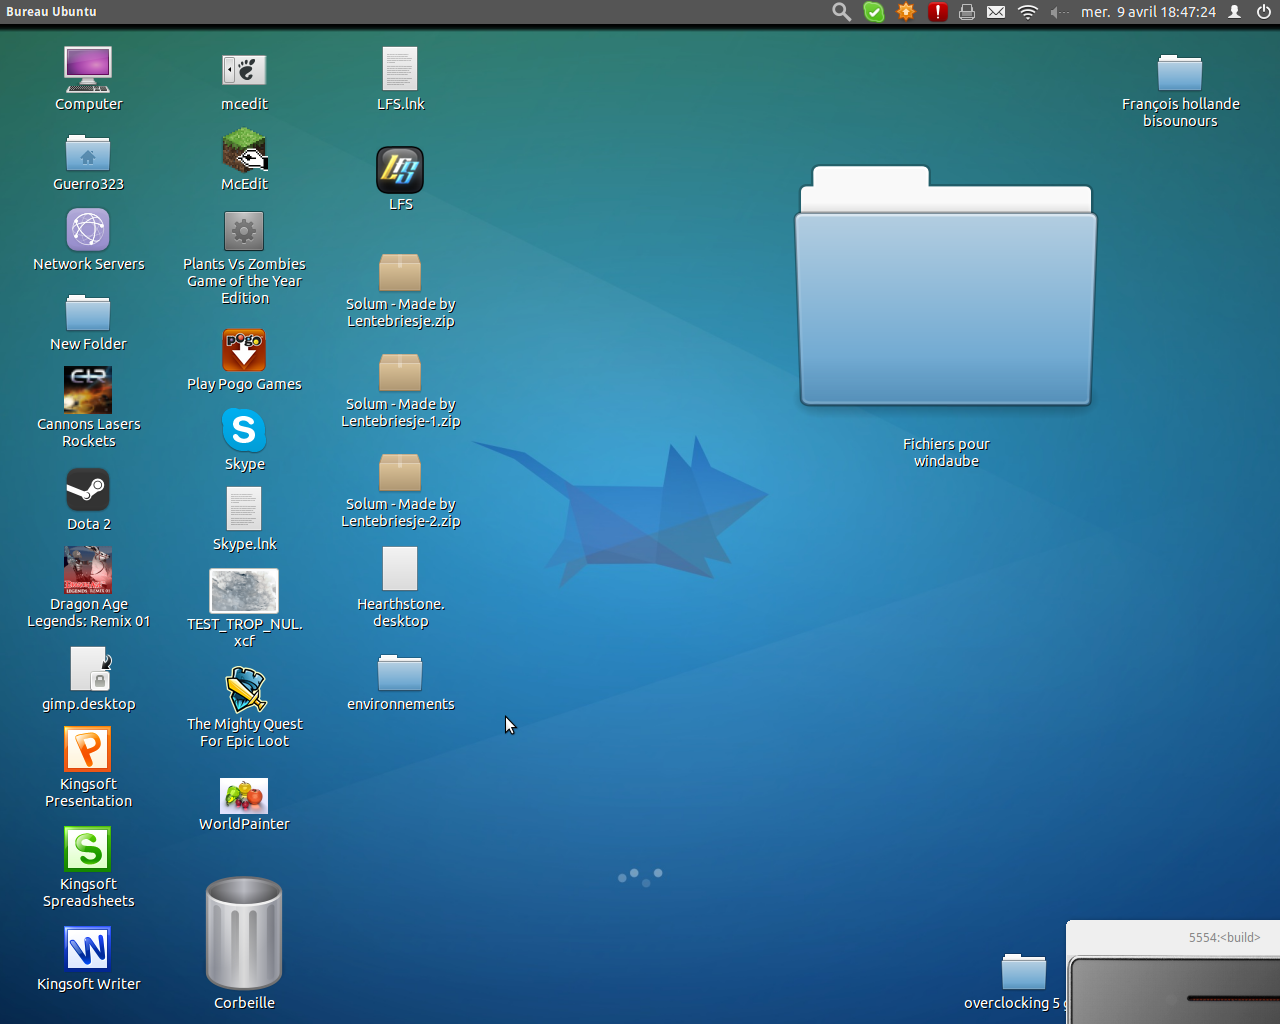Select the WorldPainter icon
This screenshot has width=1280, height=1024.
[x=244, y=796]
